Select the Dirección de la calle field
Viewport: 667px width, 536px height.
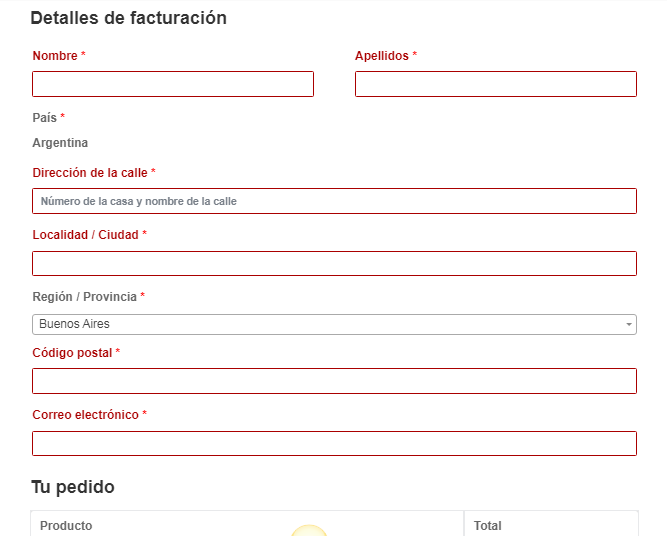click(x=334, y=201)
